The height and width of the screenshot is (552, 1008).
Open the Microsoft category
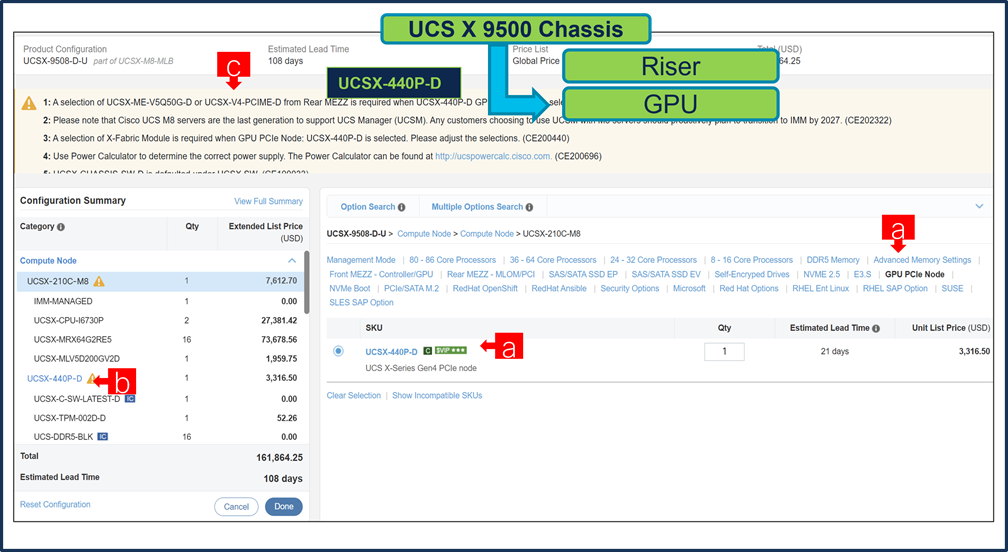(689, 289)
